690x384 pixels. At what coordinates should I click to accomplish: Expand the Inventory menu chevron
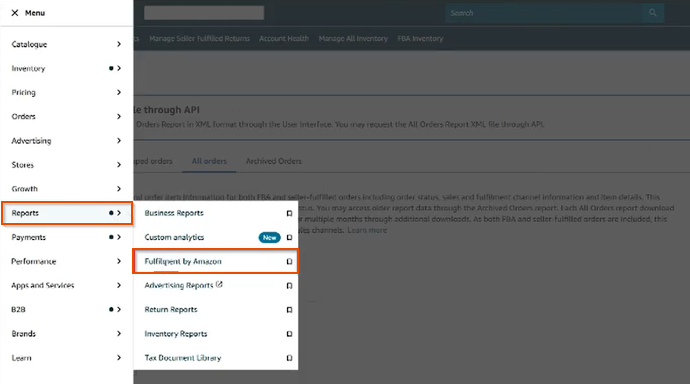click(119, 68)
